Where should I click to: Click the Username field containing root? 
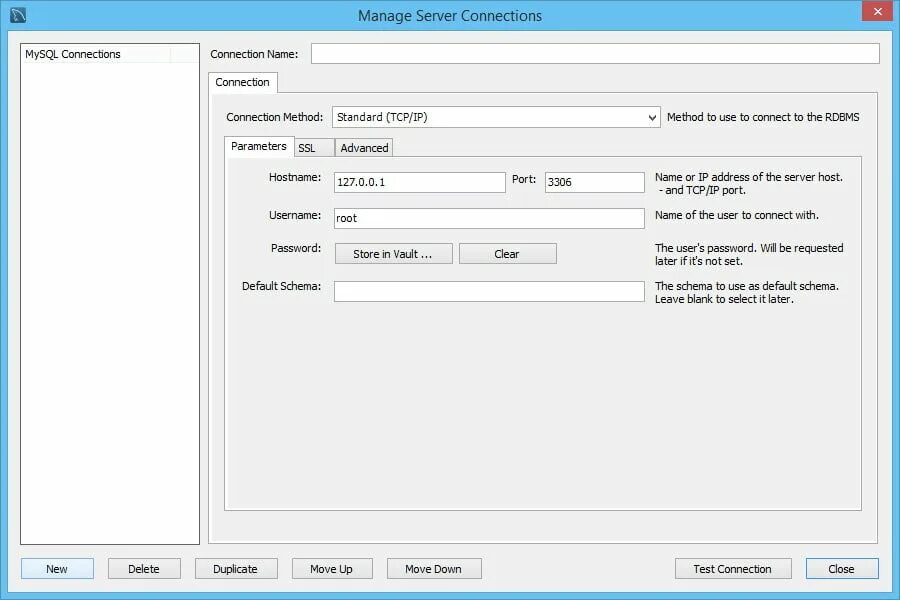tap(489, 218)
